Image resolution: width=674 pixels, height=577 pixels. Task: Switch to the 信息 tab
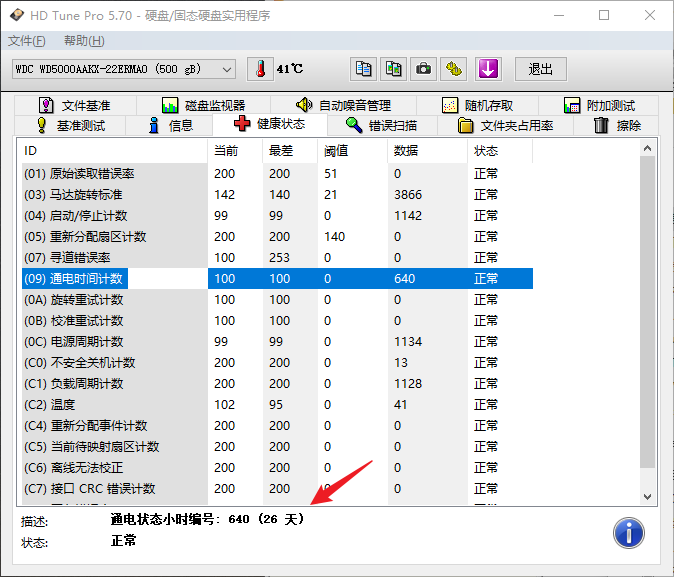click(x=169, y=126)
